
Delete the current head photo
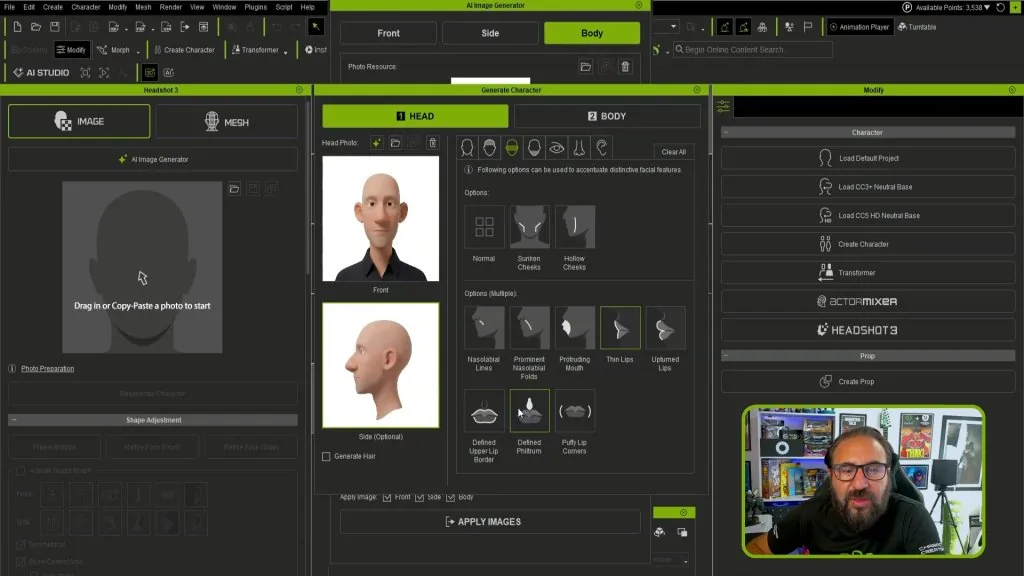tap(432, 143)
